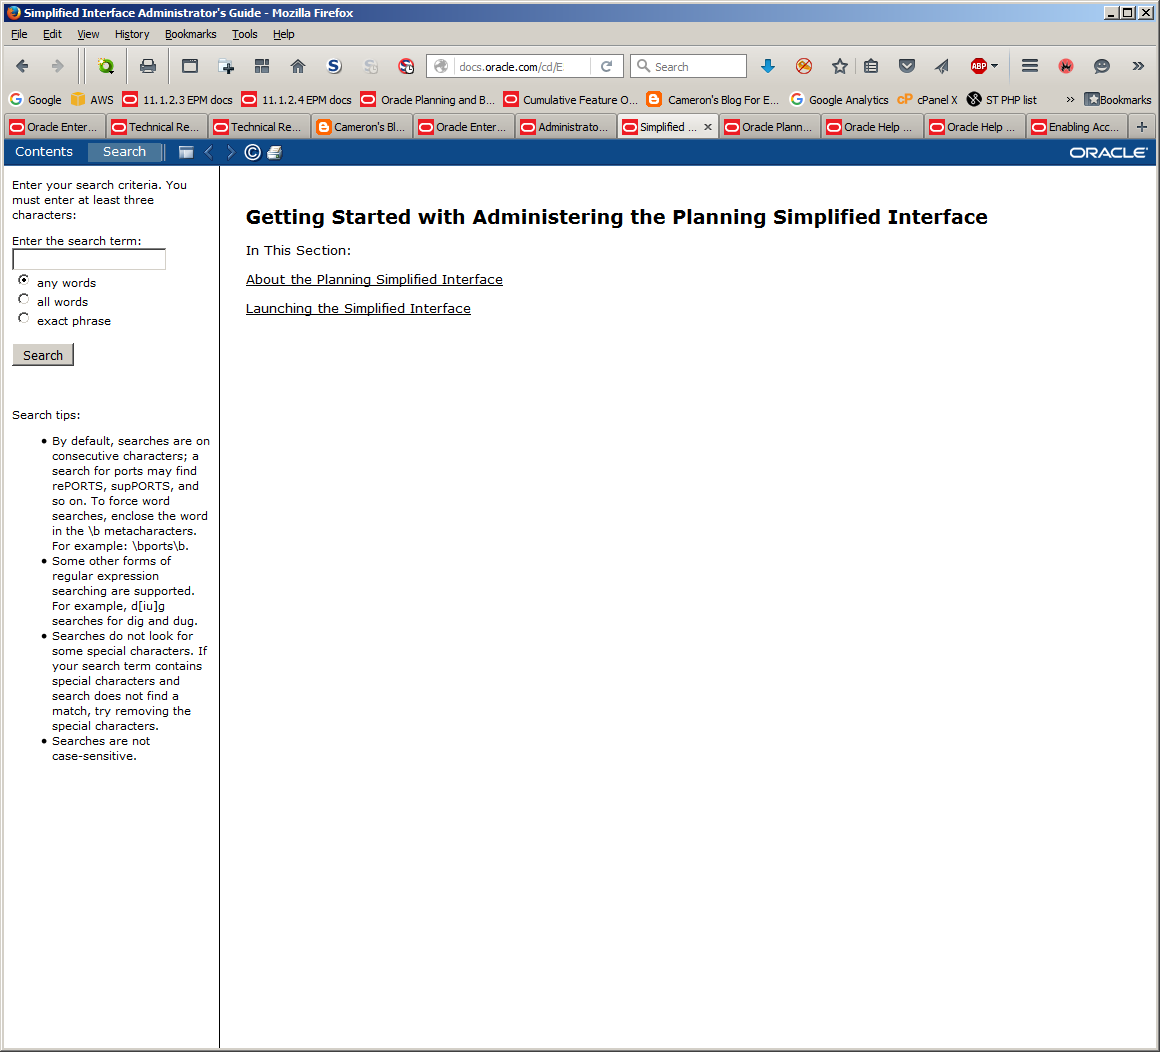Viewport: 1160px width, 1052px height.
Task: Click the green bug search icon in the toolbar
Action: click(x=106, y=67)
